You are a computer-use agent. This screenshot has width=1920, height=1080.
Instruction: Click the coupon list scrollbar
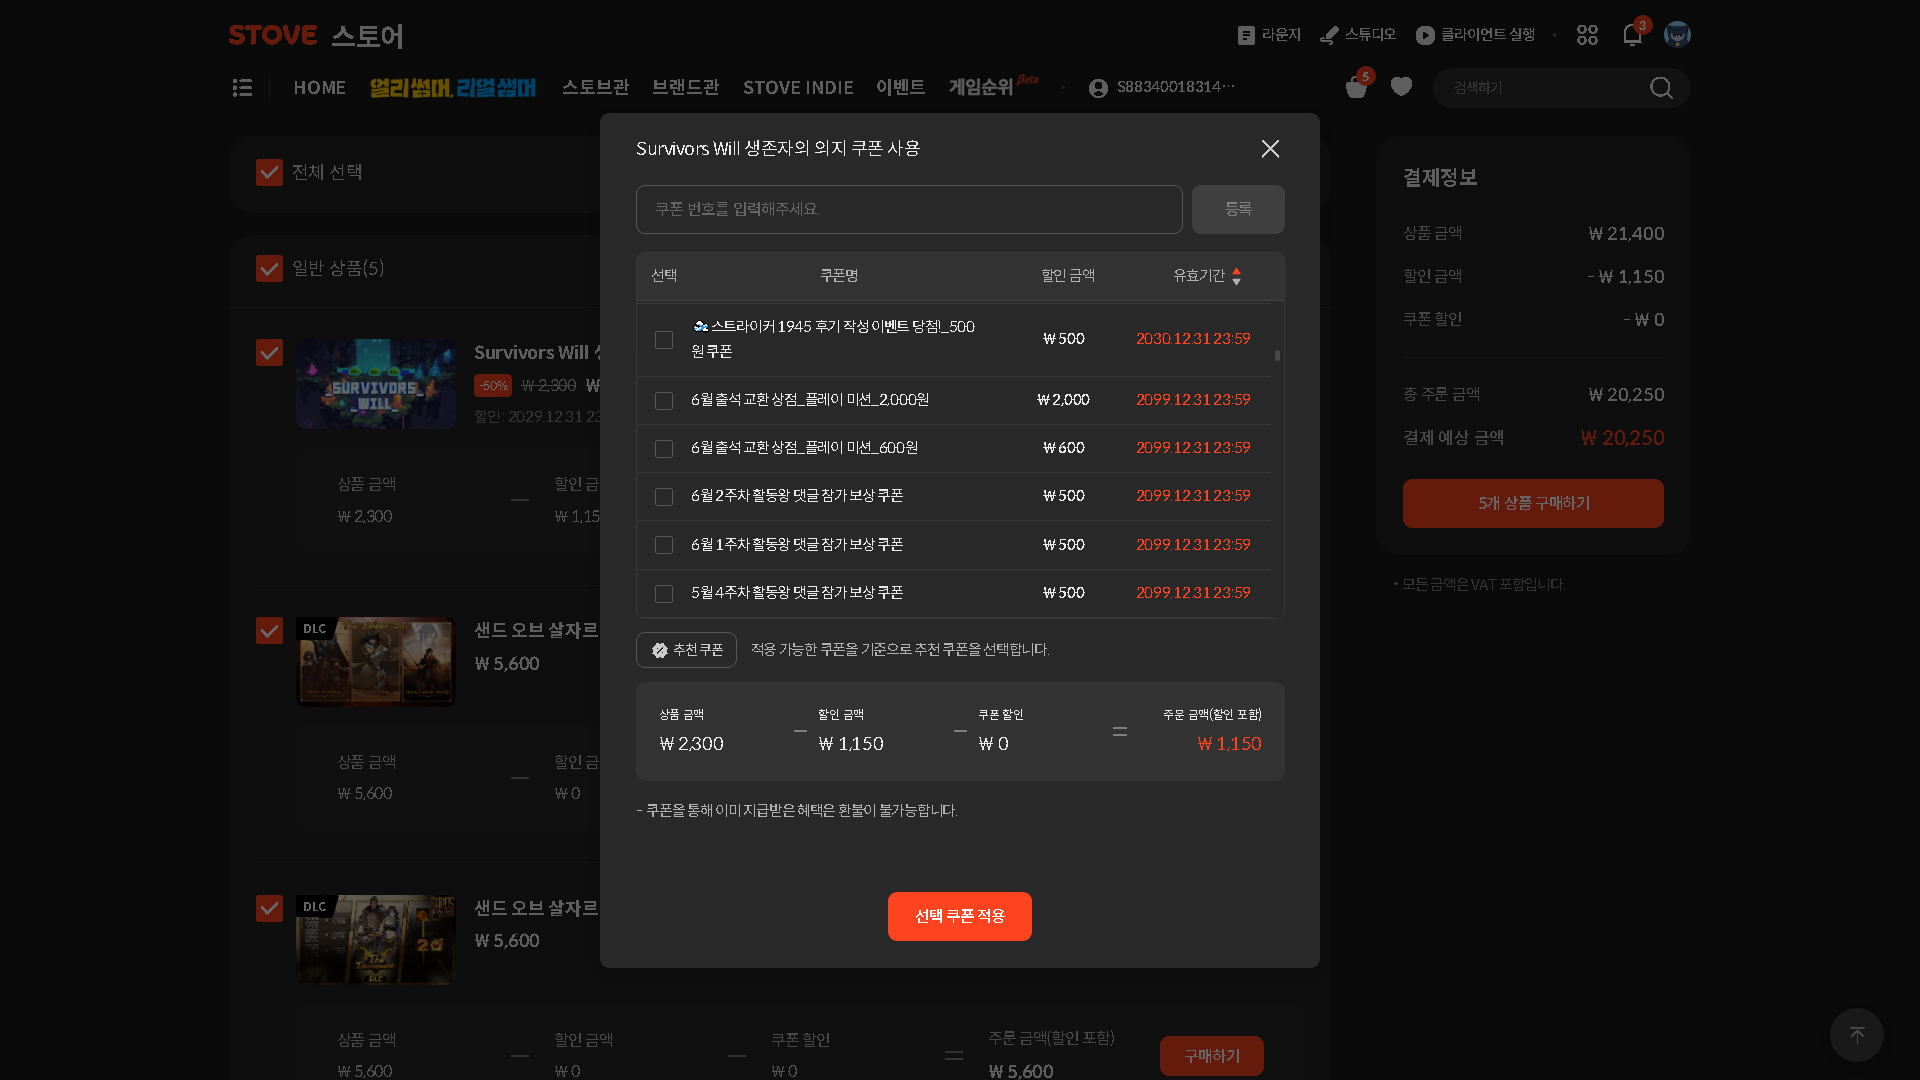(x=1277, y=356)
